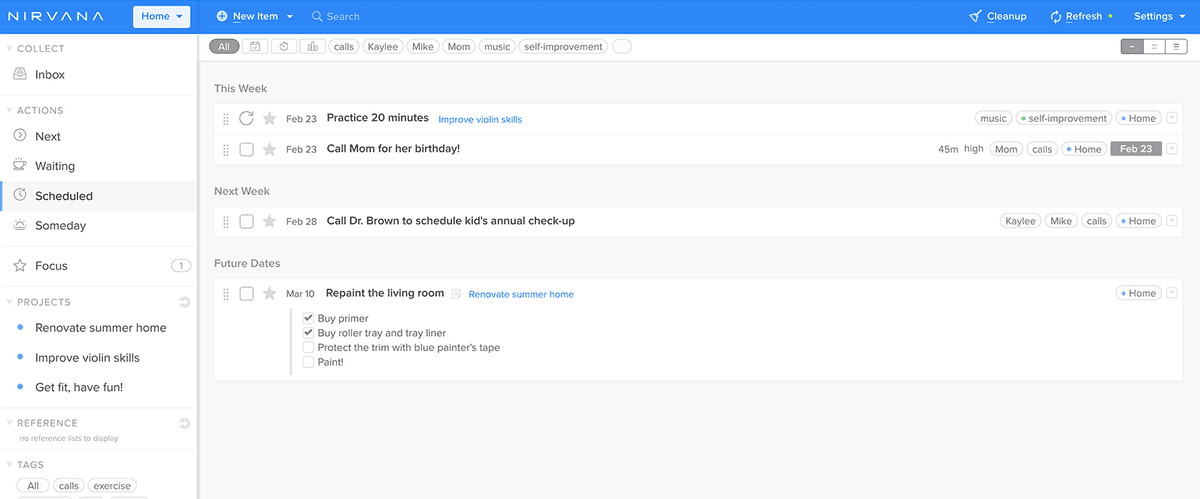Screen dimensions: 1200x499
Task: Filter by energy bar chart icon
Action: point(313,47)
